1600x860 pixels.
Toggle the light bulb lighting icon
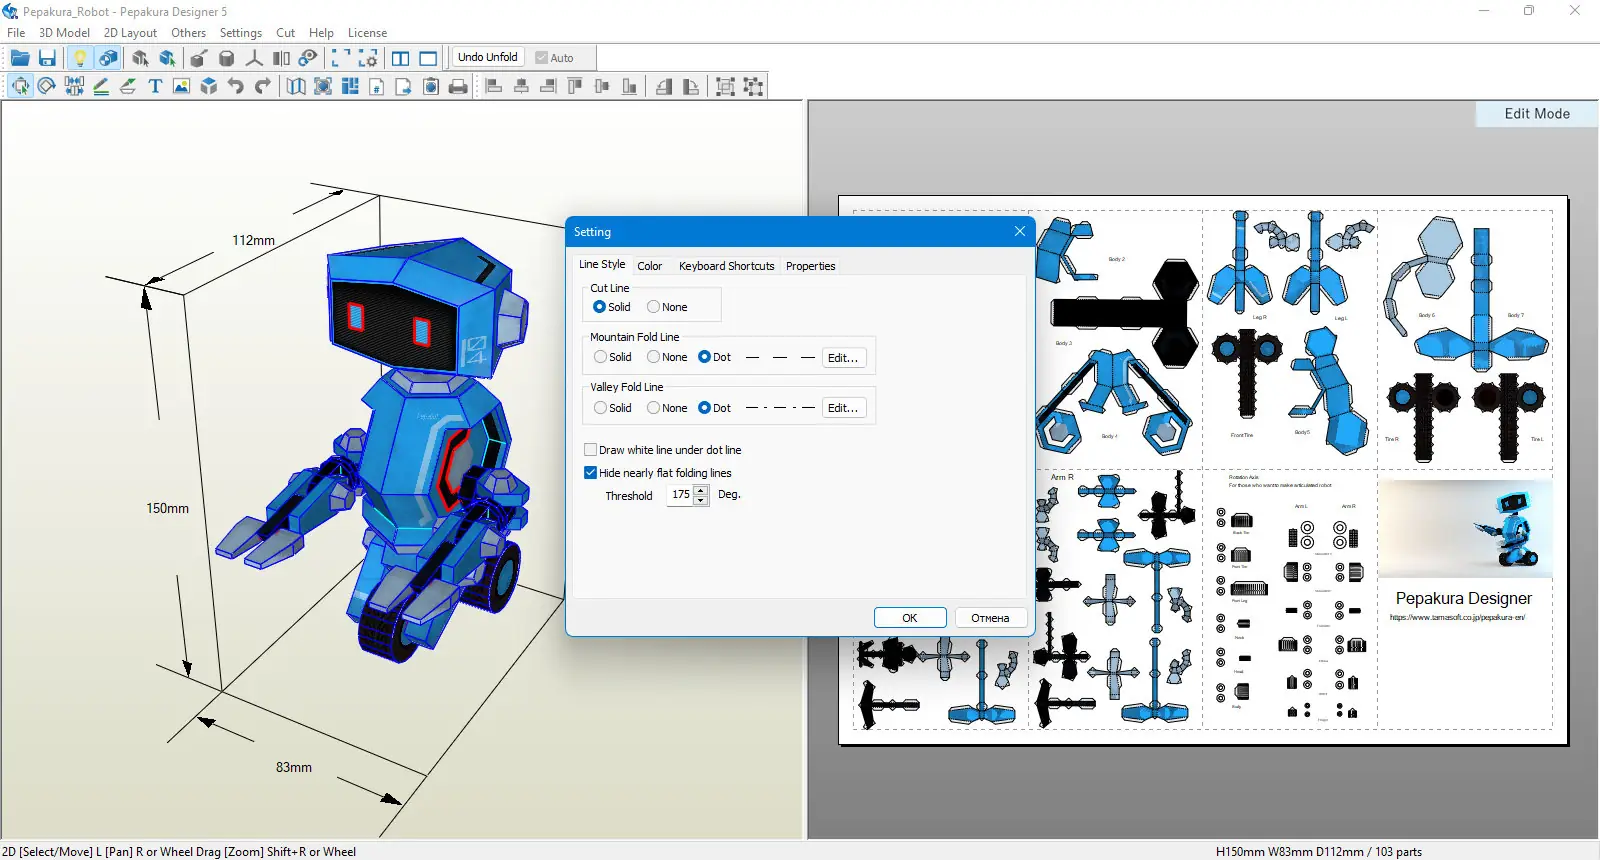click(80, 58)
